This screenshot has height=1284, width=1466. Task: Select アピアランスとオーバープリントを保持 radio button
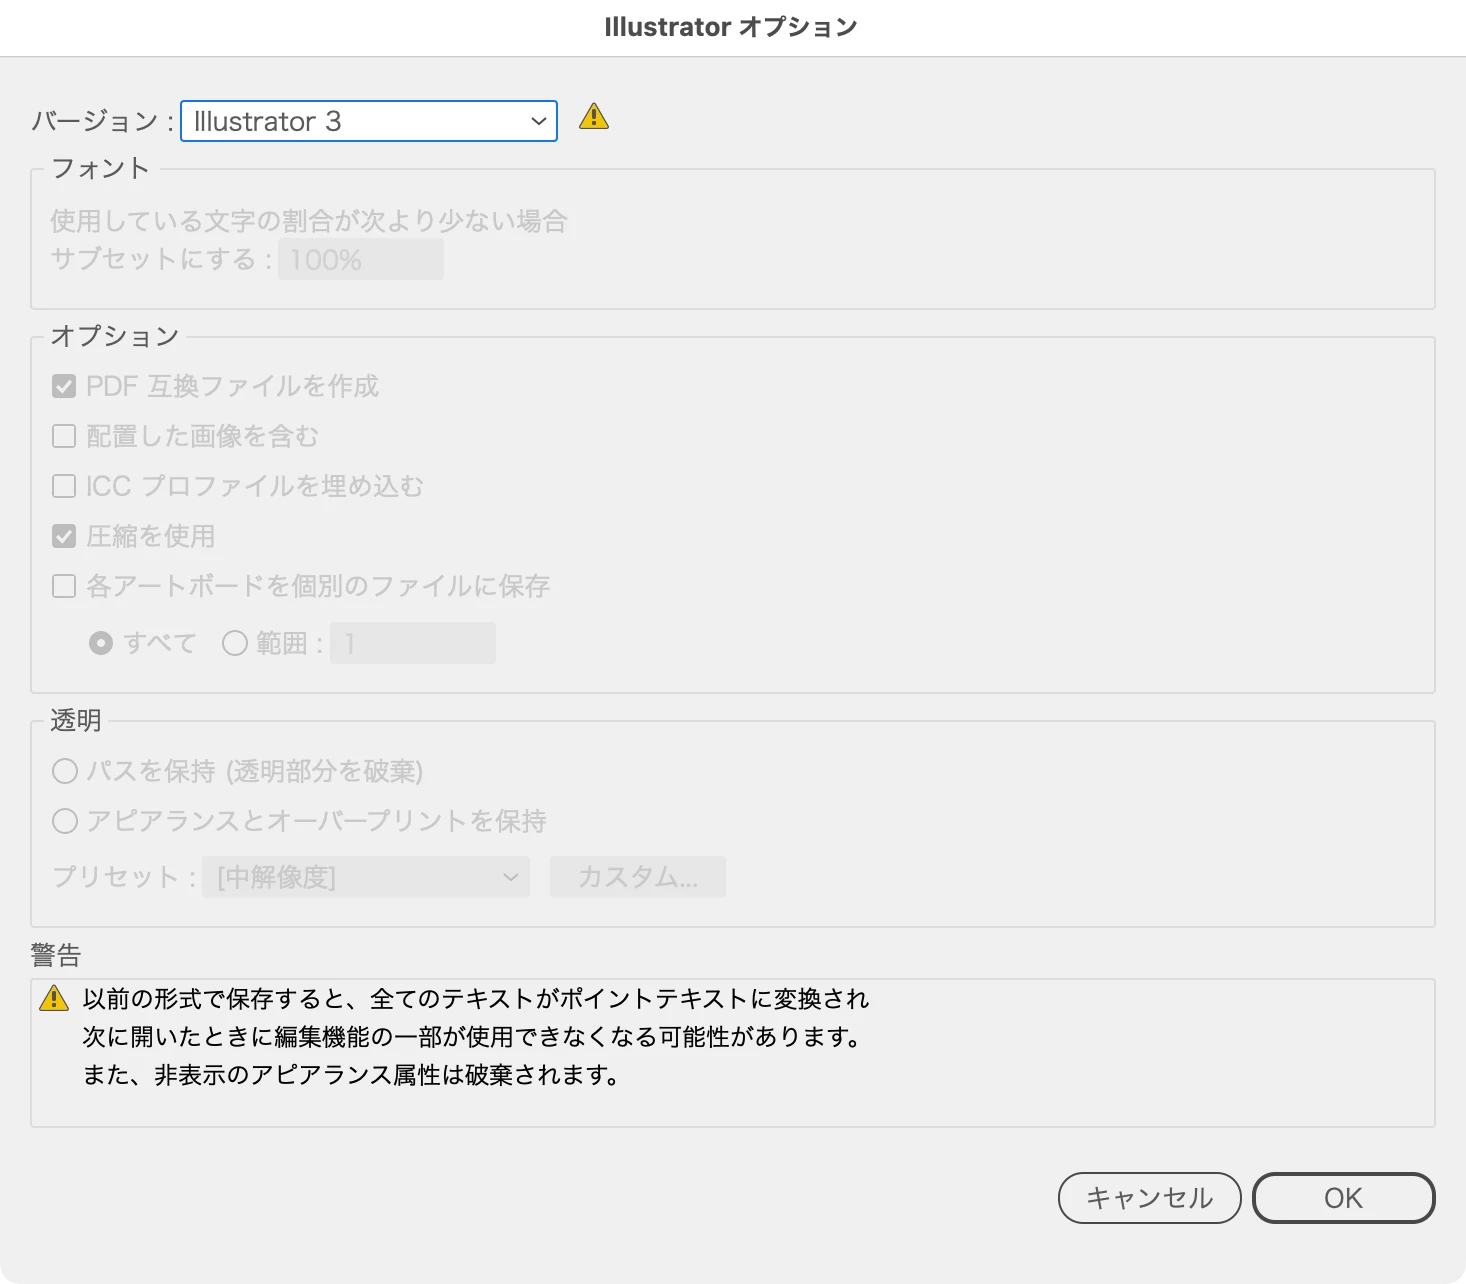(65, 821)
